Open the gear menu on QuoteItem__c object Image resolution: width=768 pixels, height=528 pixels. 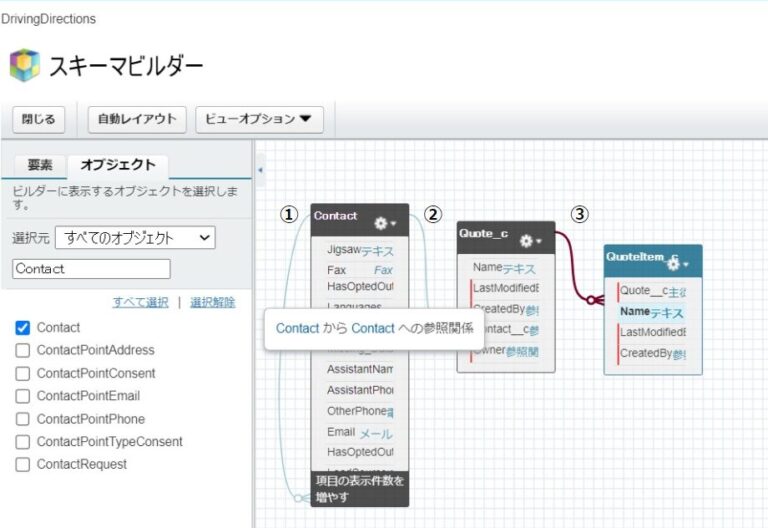click(x=677, y=264)
